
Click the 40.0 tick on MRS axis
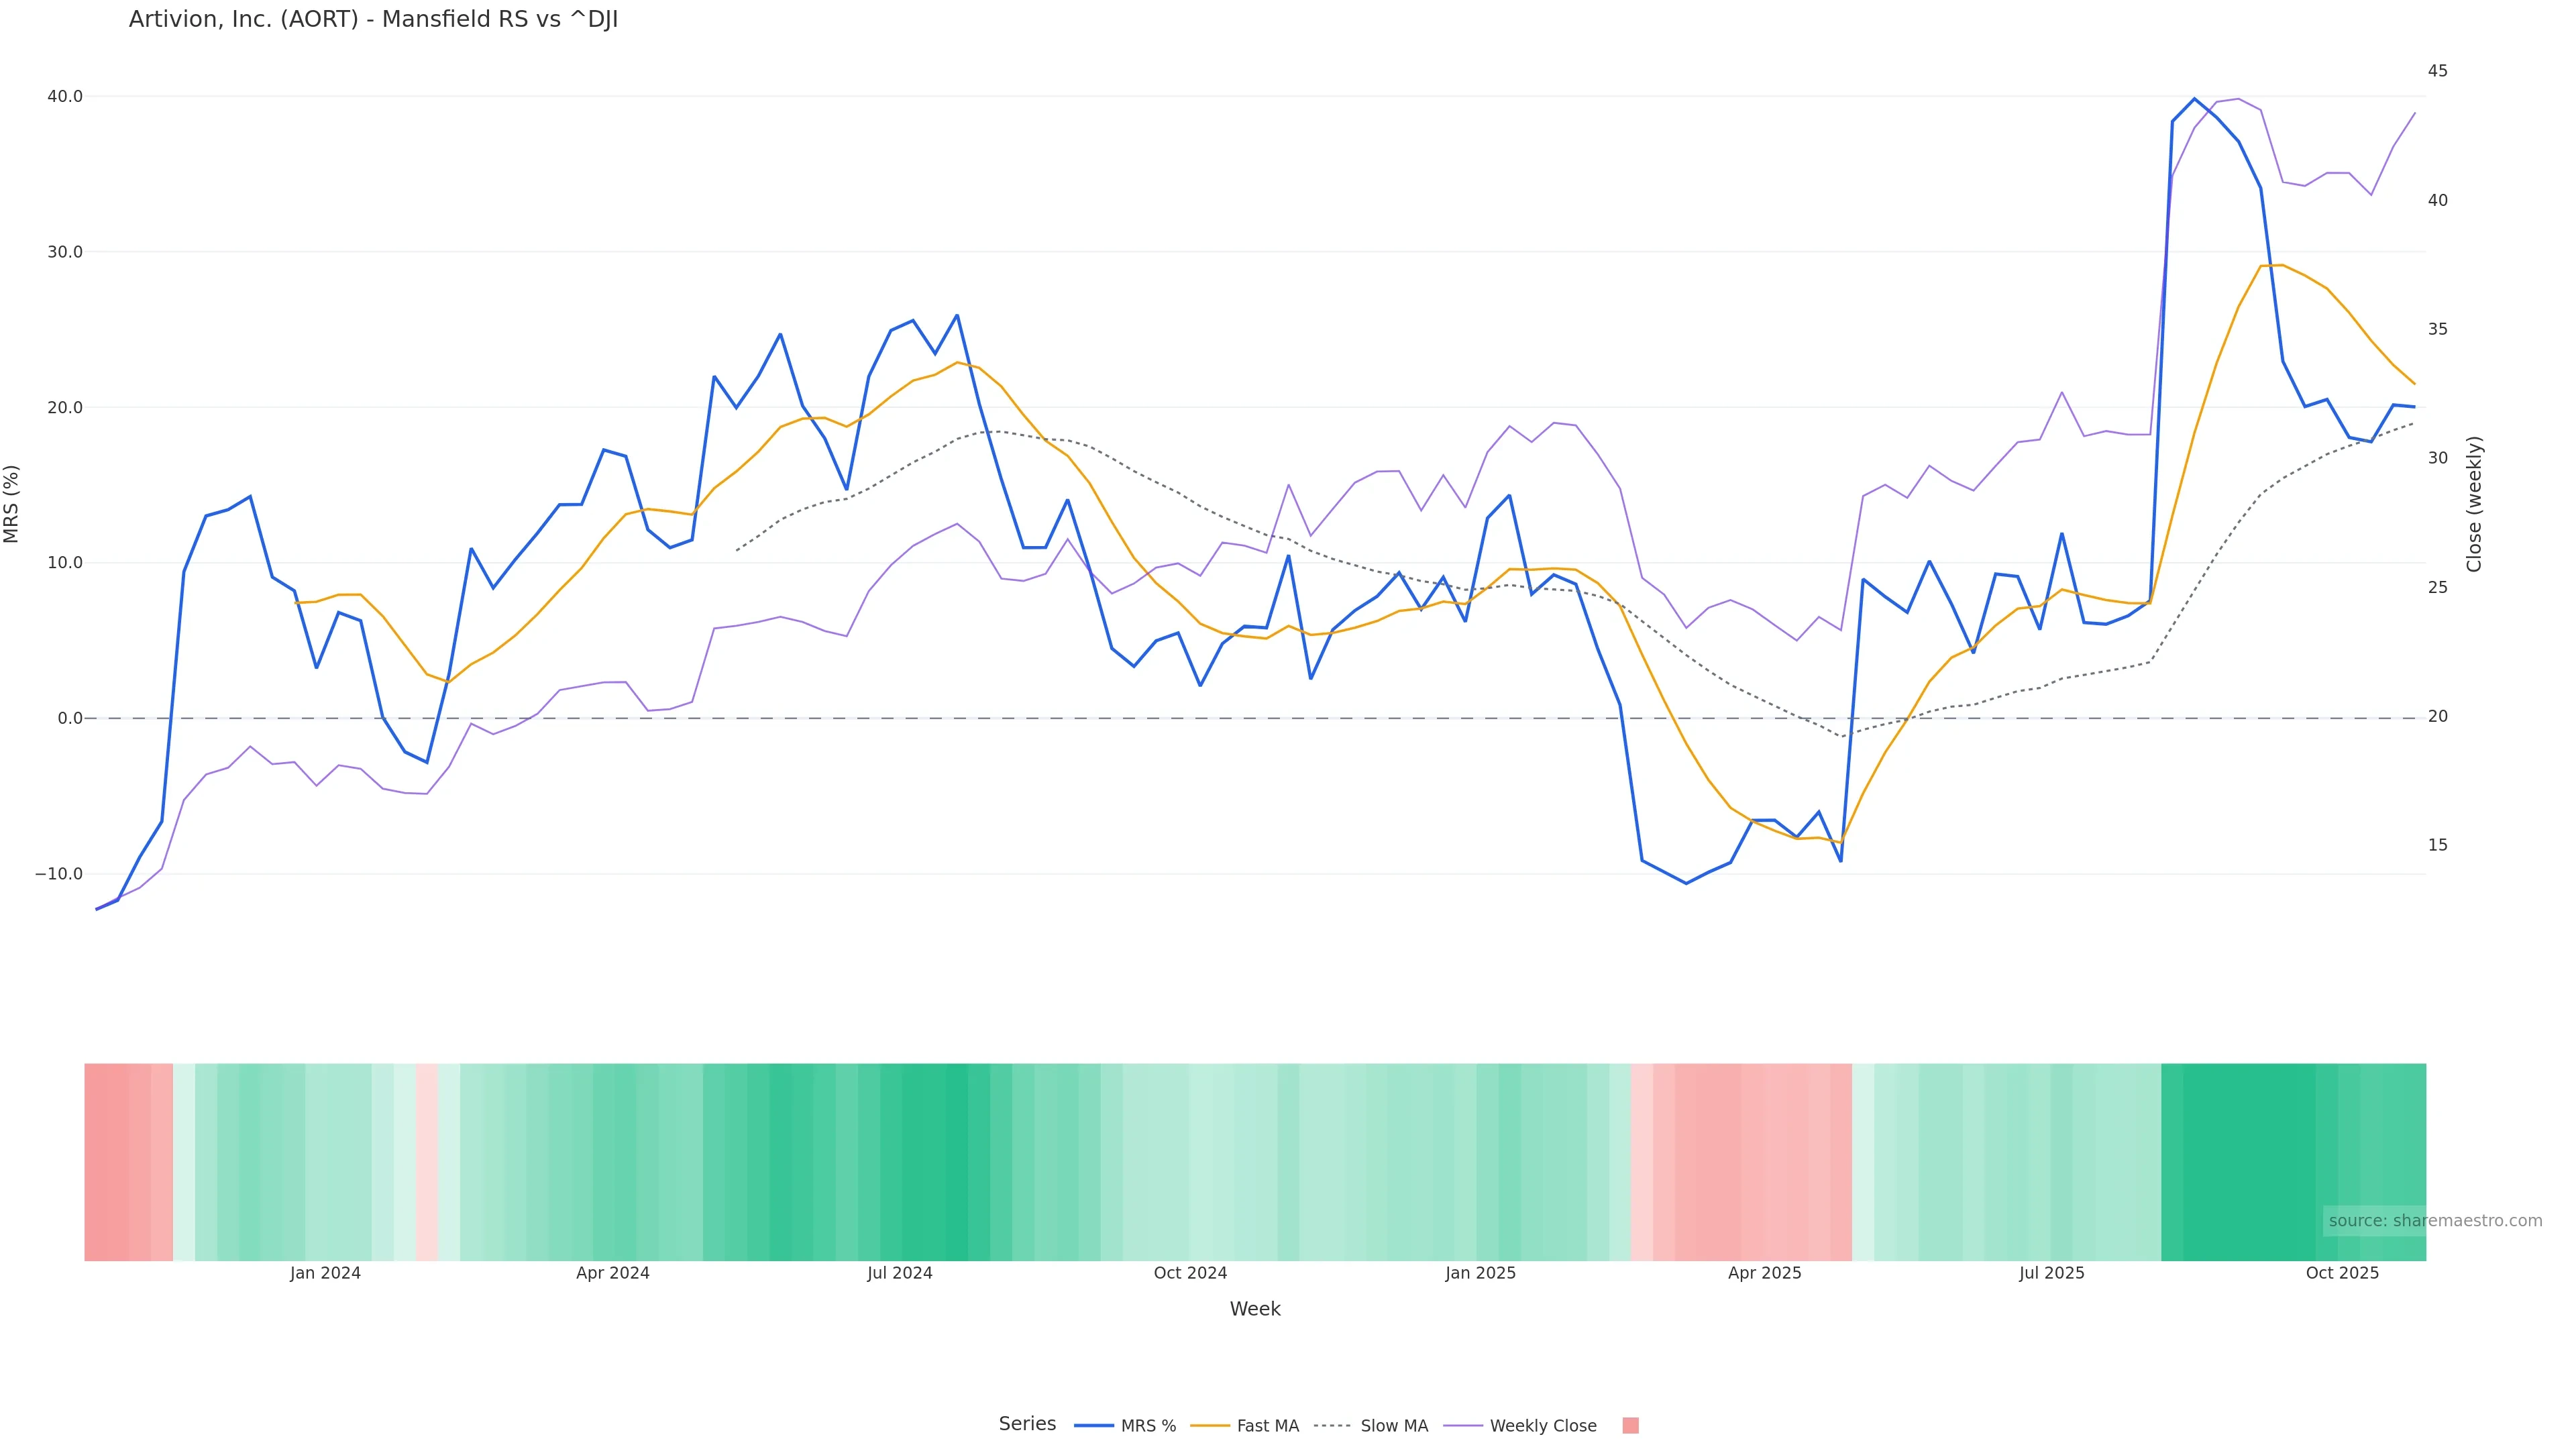point(65,97)
